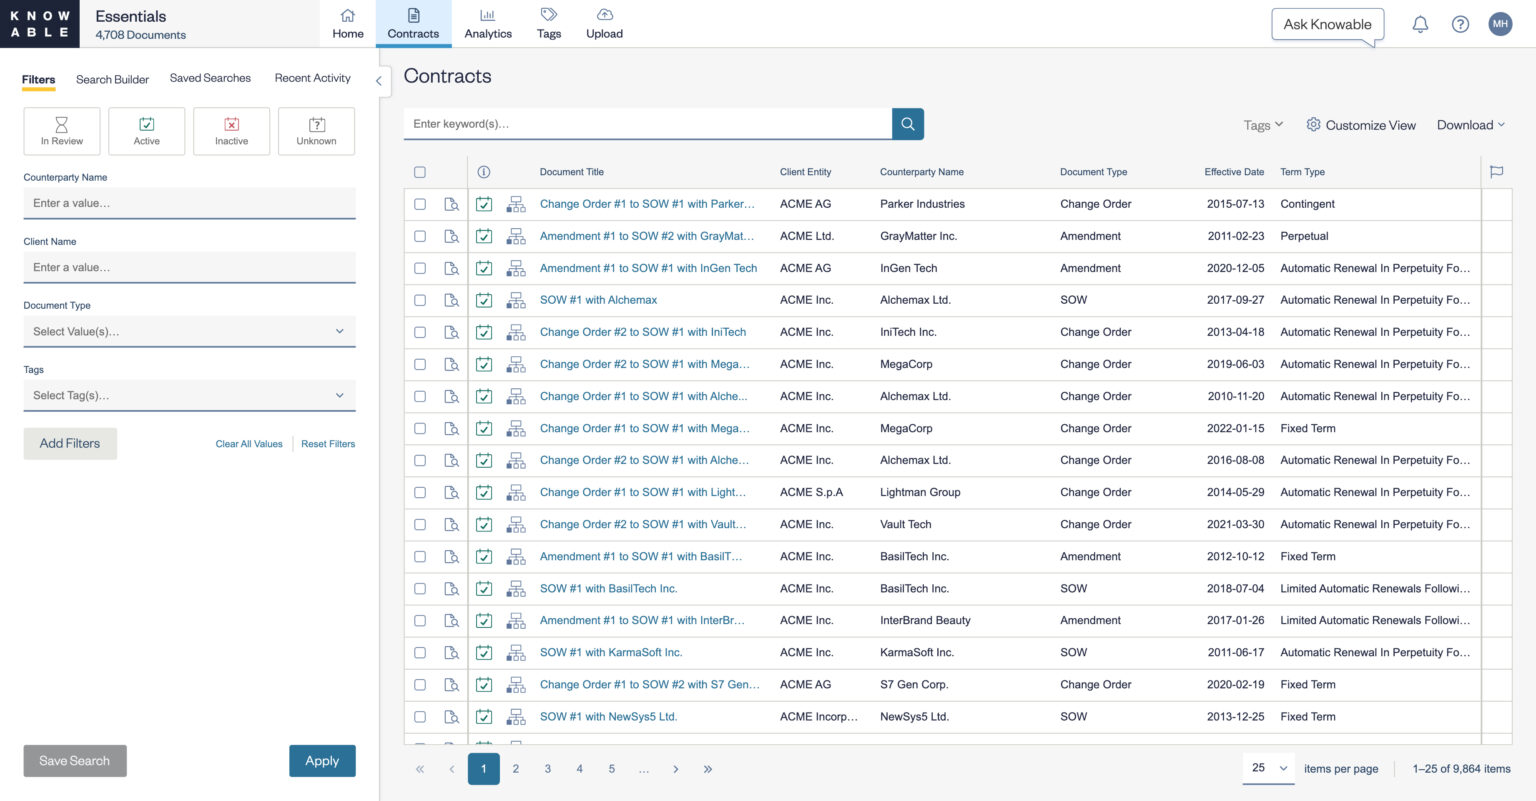This screenshot has height=801, width=1536.
Task: Open Customize View settings
Action: pyautogui.click(x=1361, y=125)
